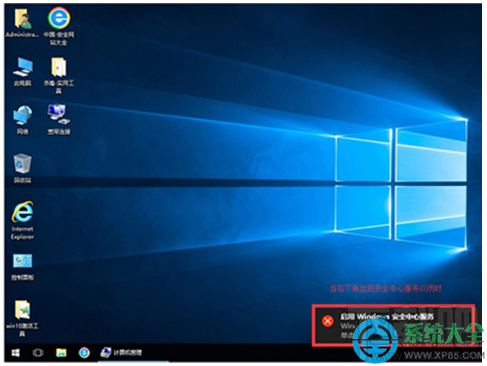This screenshot has height=366, width=487.
Task: Open Task View on the taskbar
Action: click(38, 353)
